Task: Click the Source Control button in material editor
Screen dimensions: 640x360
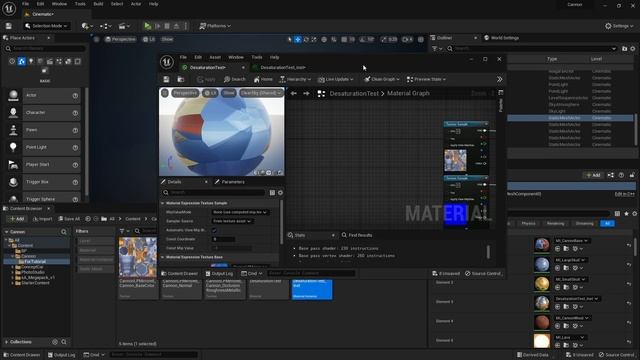Action: click(484, 273)
